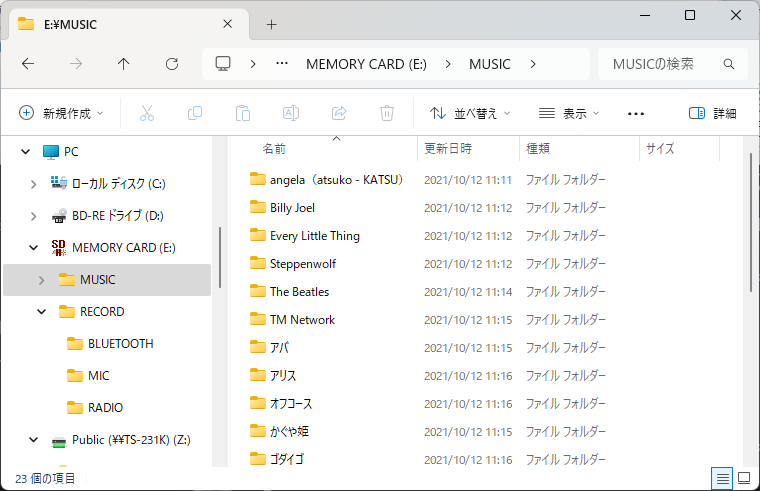760x491 pixels.
Task: Go back with the left arrow button
Action: pos(28,64)
